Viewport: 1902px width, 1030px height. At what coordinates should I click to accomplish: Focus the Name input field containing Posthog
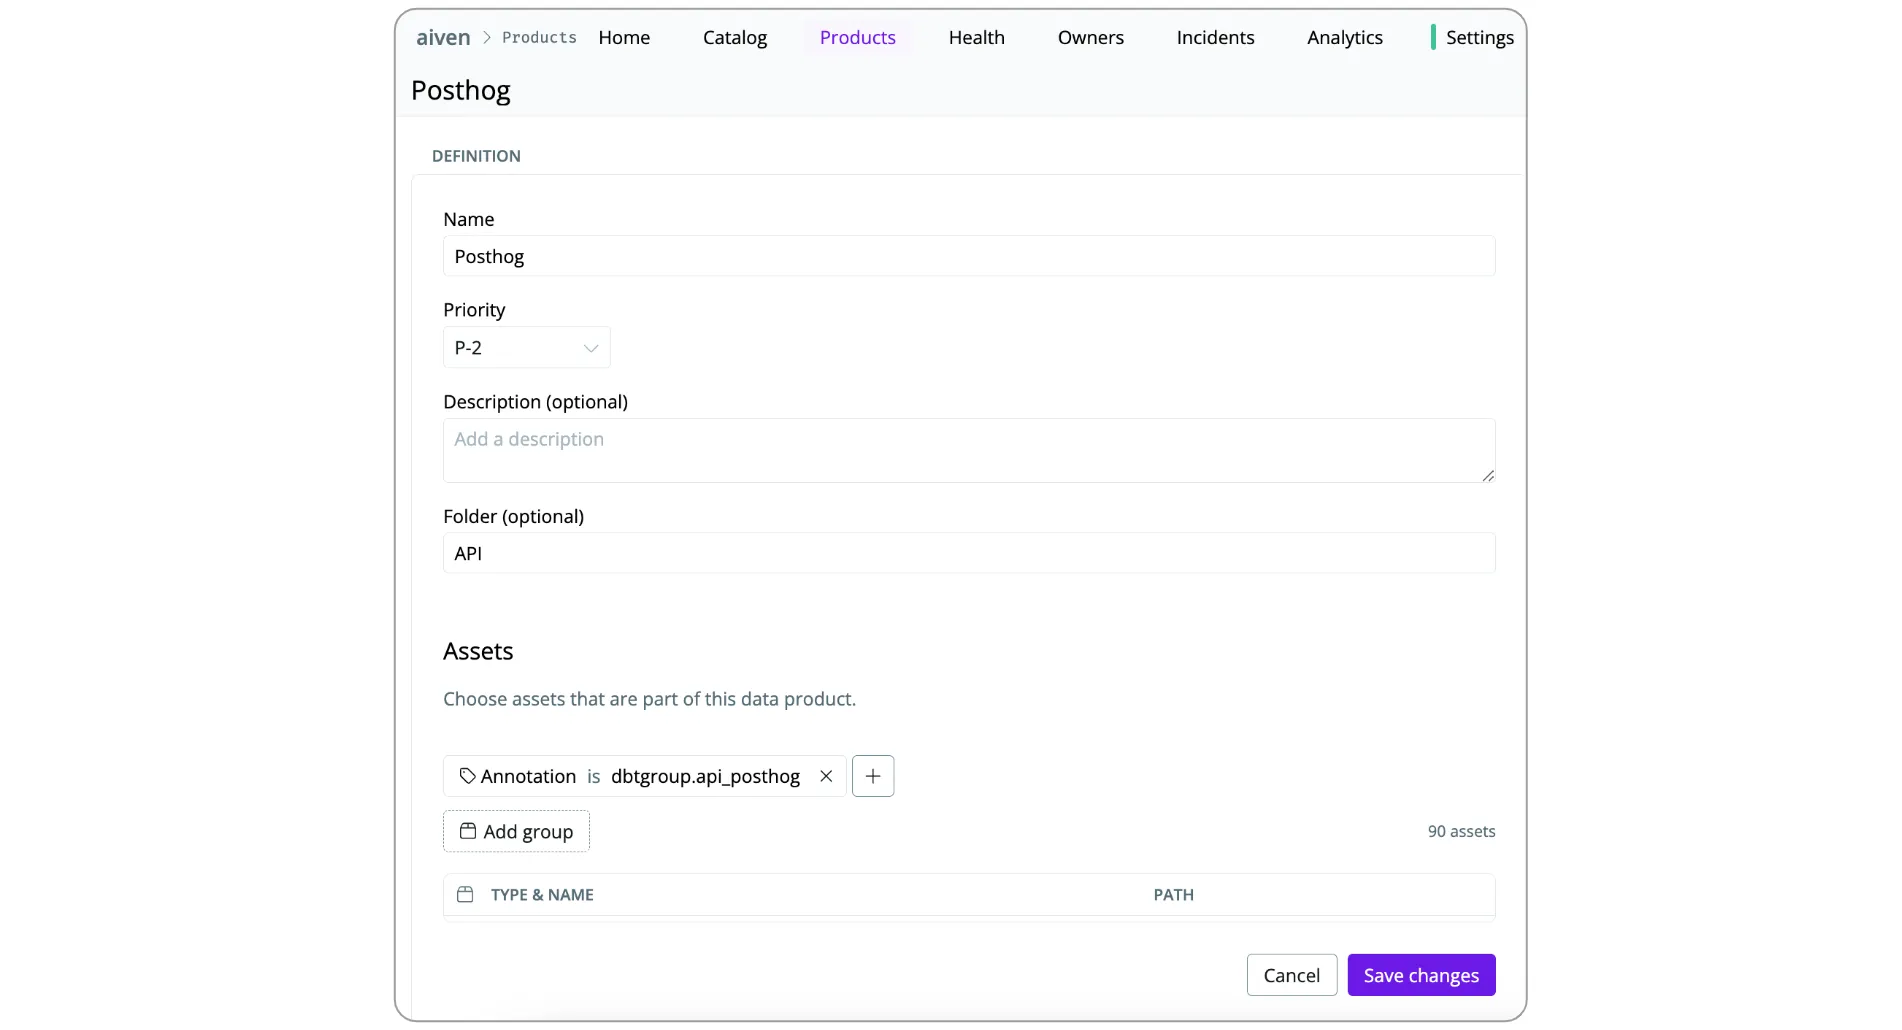[969, 256]
